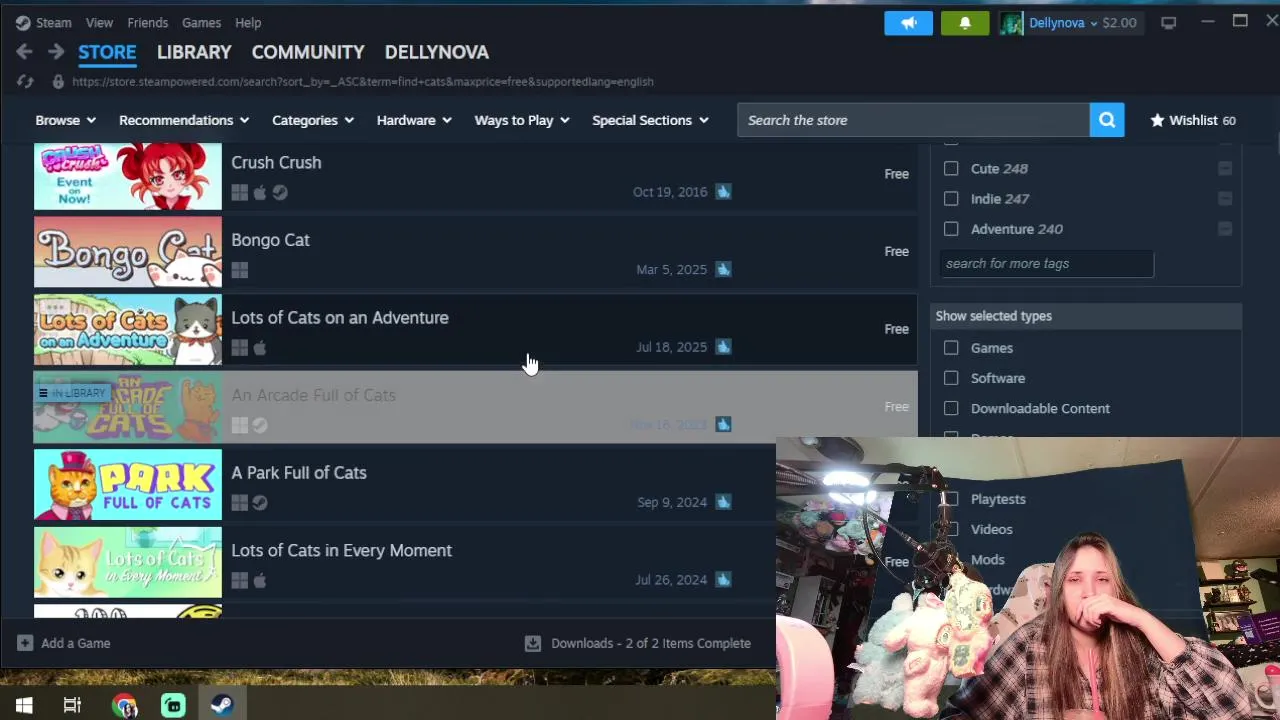Screen dimensions: 1280x720
Task: Click Lots of Cats on an Adventure review icon
Action: [x=723, y=347]
